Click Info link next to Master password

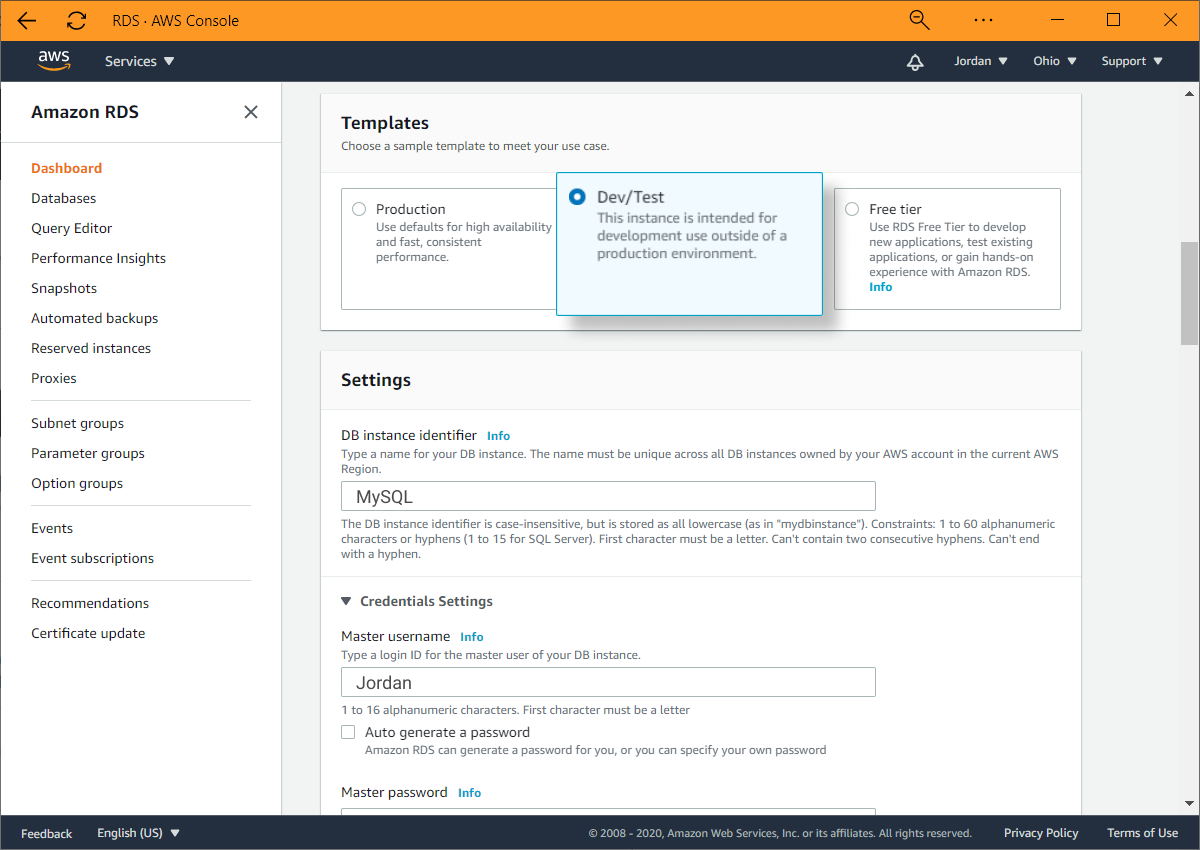pyautogui.click(x=469, y=793)
